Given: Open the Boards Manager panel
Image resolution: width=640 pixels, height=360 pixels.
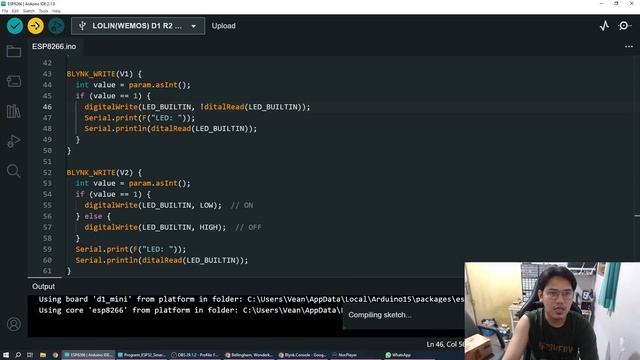Looking at the screenshot, I should coord(13,81).
